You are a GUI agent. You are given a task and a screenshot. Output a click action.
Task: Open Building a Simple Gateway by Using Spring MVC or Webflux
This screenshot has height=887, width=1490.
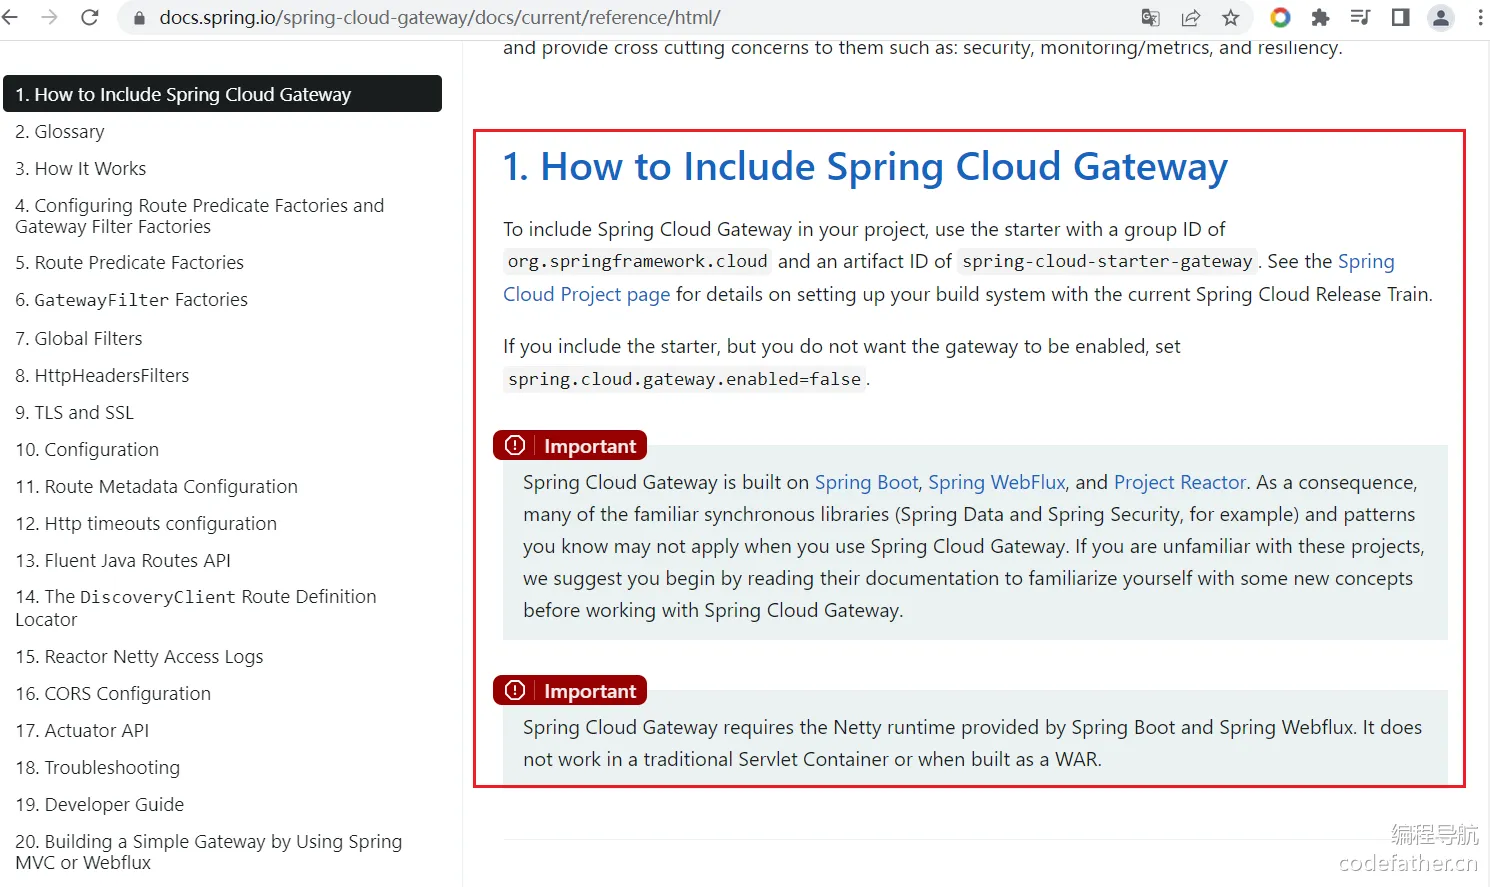point(209,852)
